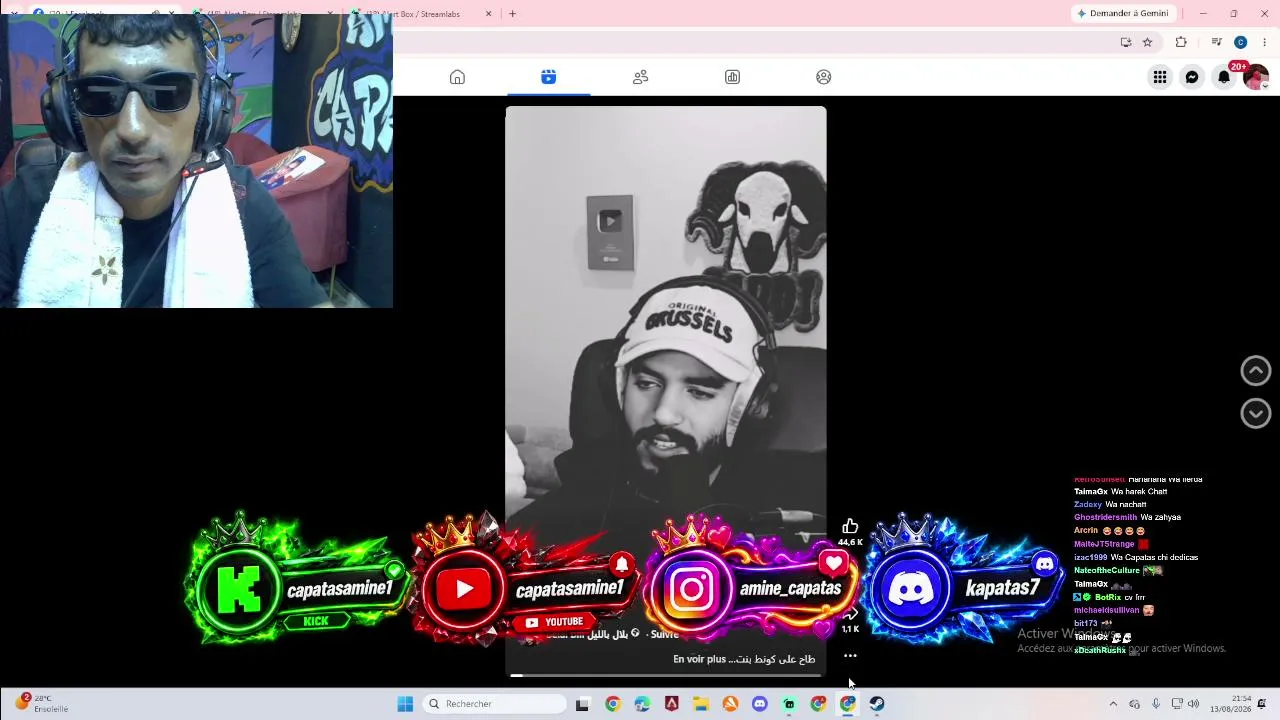
Task: Open Discord from the taskbar
Action: (759, 704)
